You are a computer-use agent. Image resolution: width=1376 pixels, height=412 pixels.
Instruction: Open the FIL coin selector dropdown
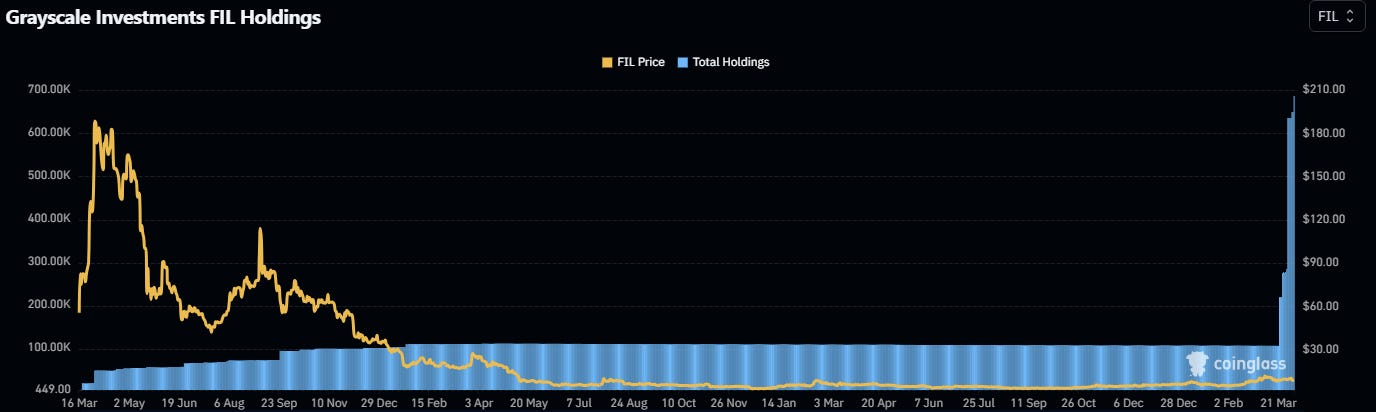click(x=1336, y=17)
